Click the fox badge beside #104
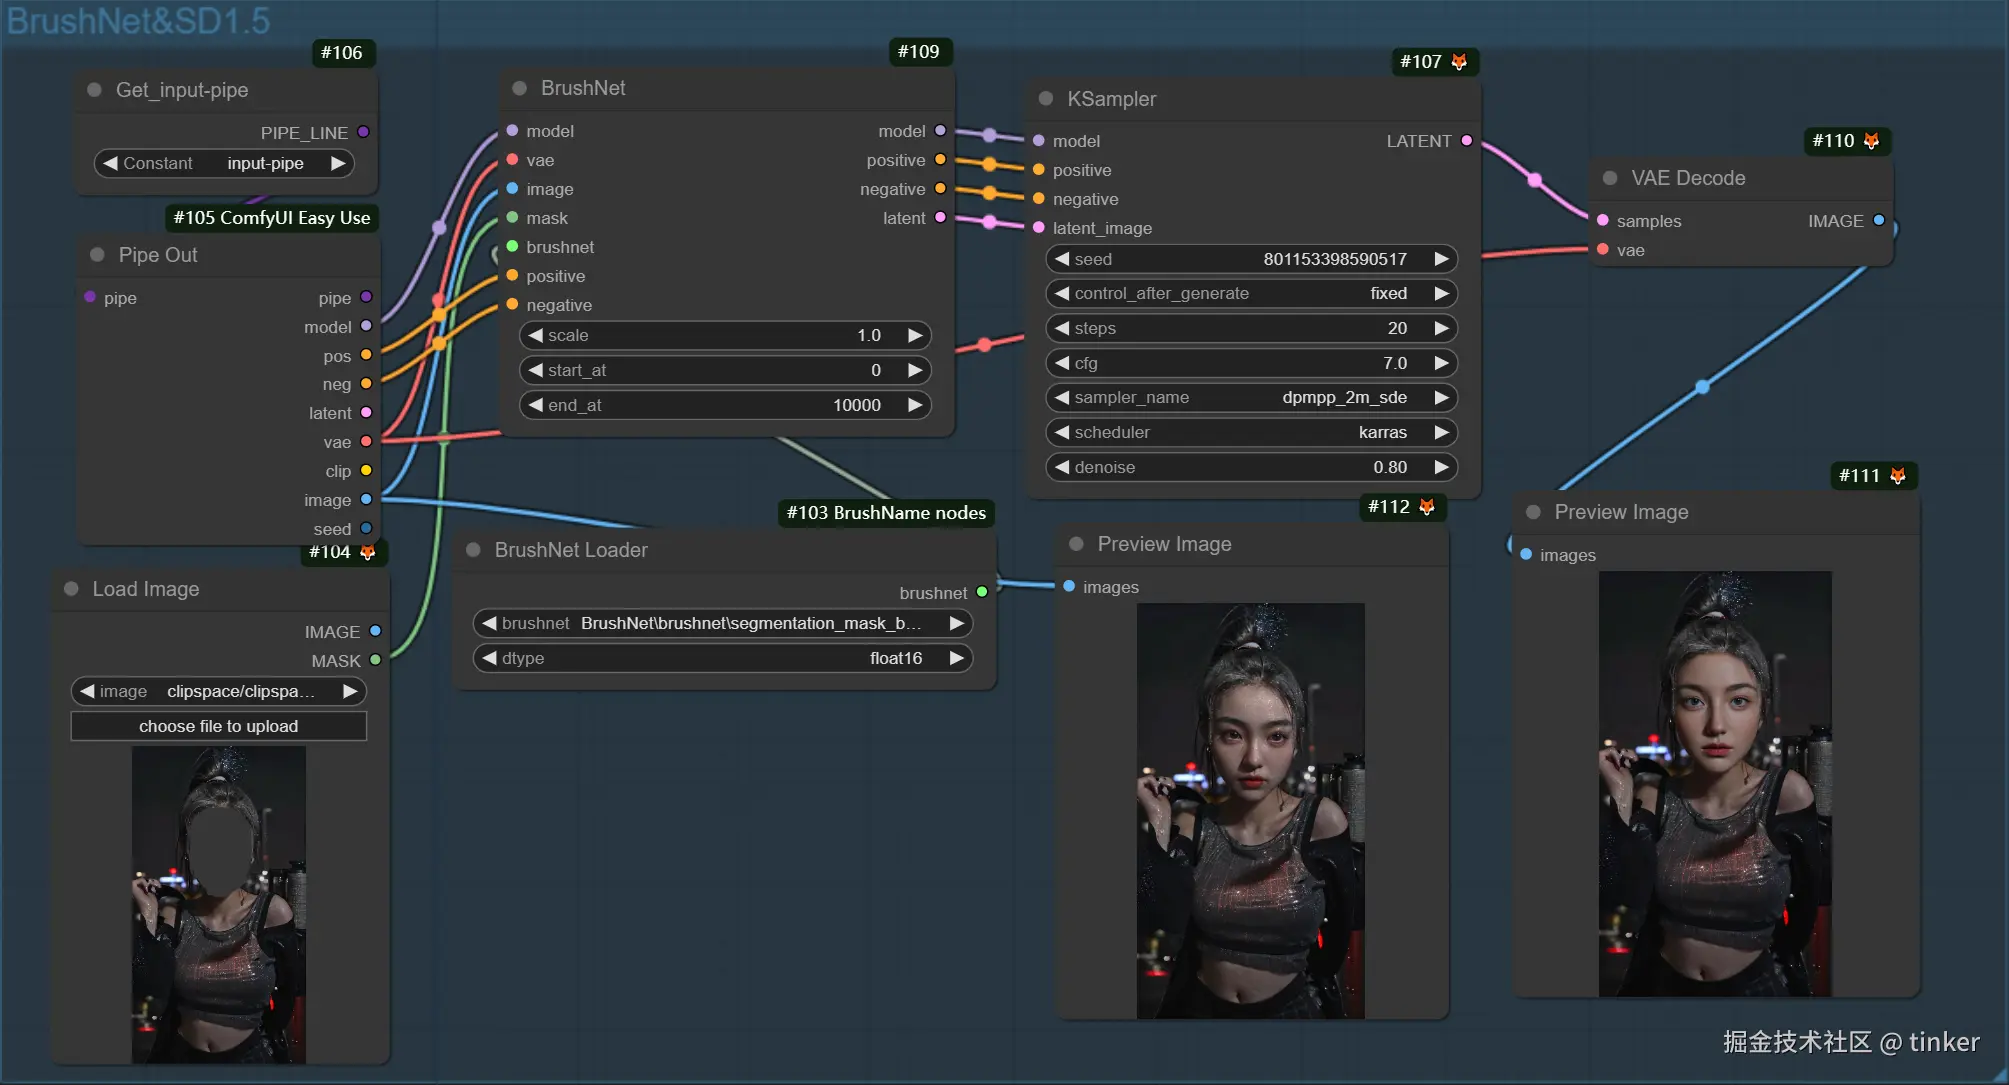The width and height of the screenshot is (2009, 1085). tap(368, 552)
